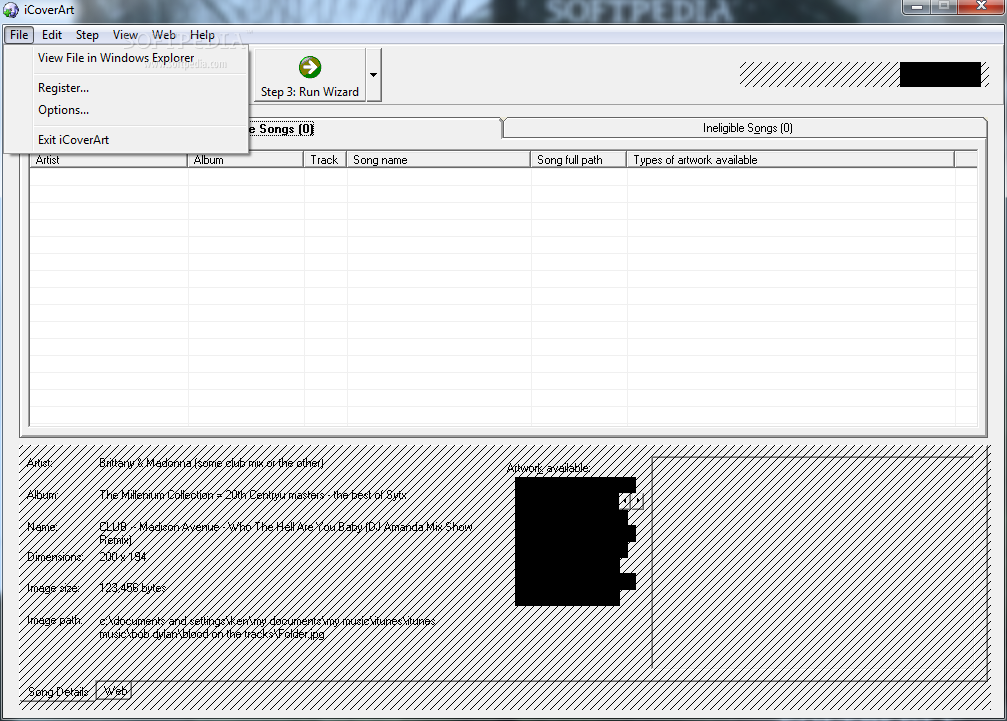Click the iCoverArt title bar app icon
The width and height of the screenshot is (1007, 721).
(x=11, y=10)
